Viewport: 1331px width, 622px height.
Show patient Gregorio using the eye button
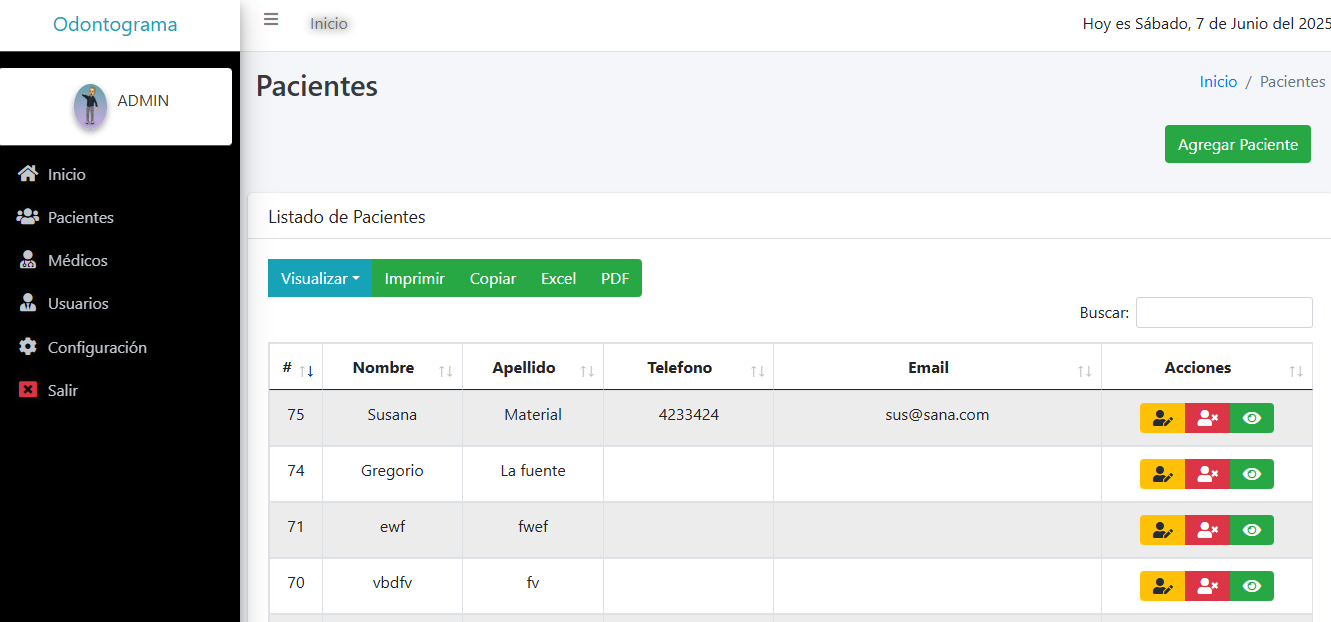pyautogui.click(x=1251, y=474)
